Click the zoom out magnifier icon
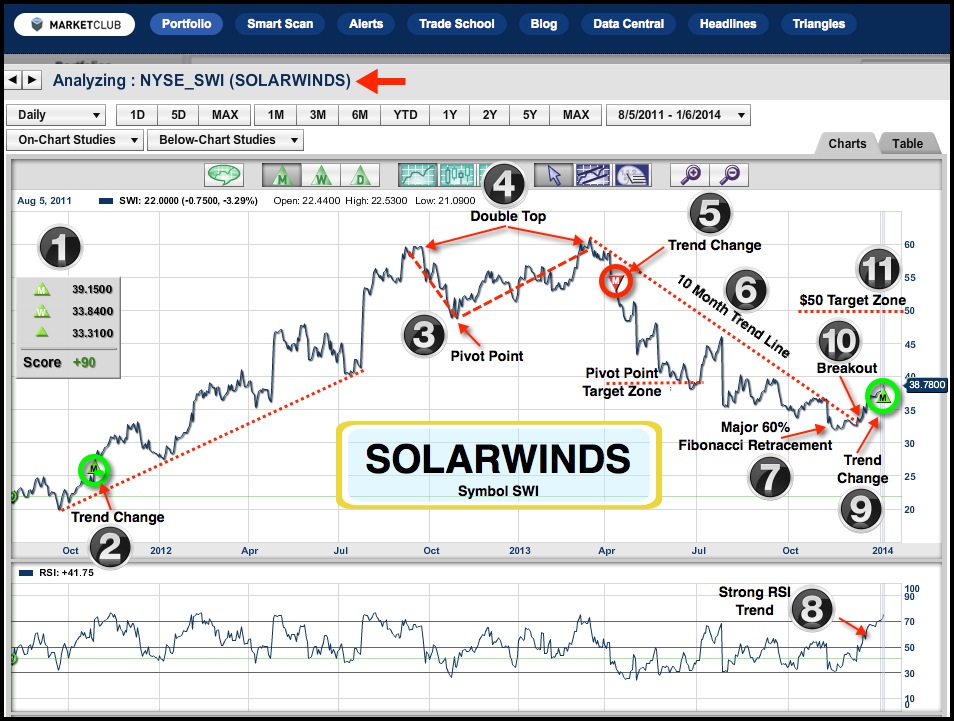Viewport: 954px width, 721px height. (x=730, y=175)
